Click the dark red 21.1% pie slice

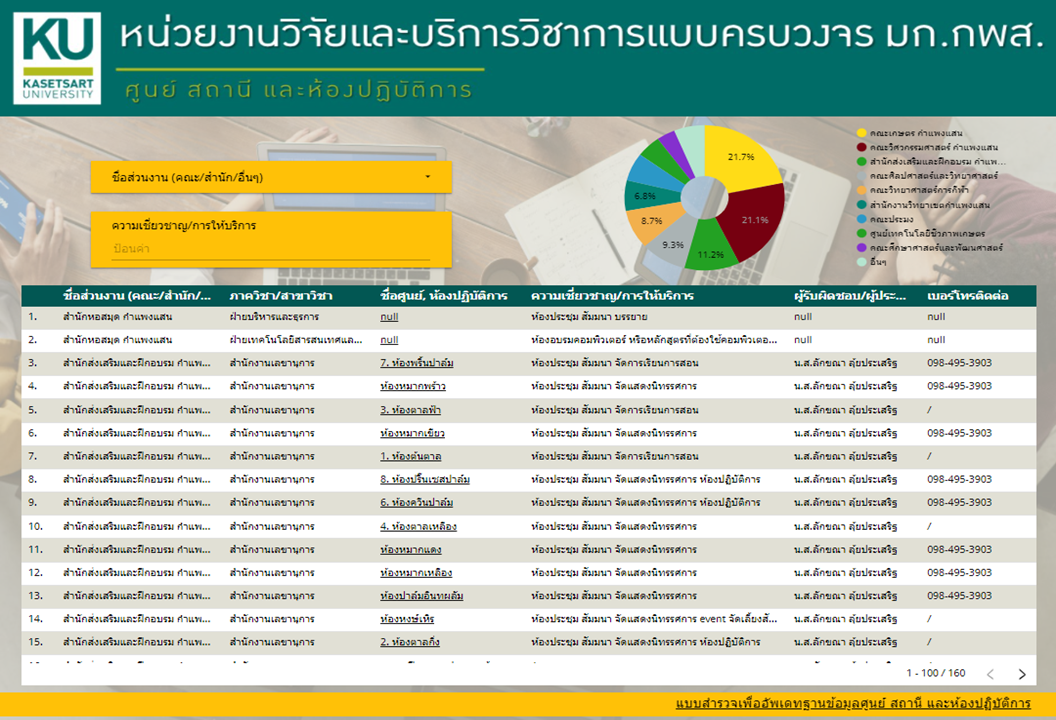coord(753,219)
